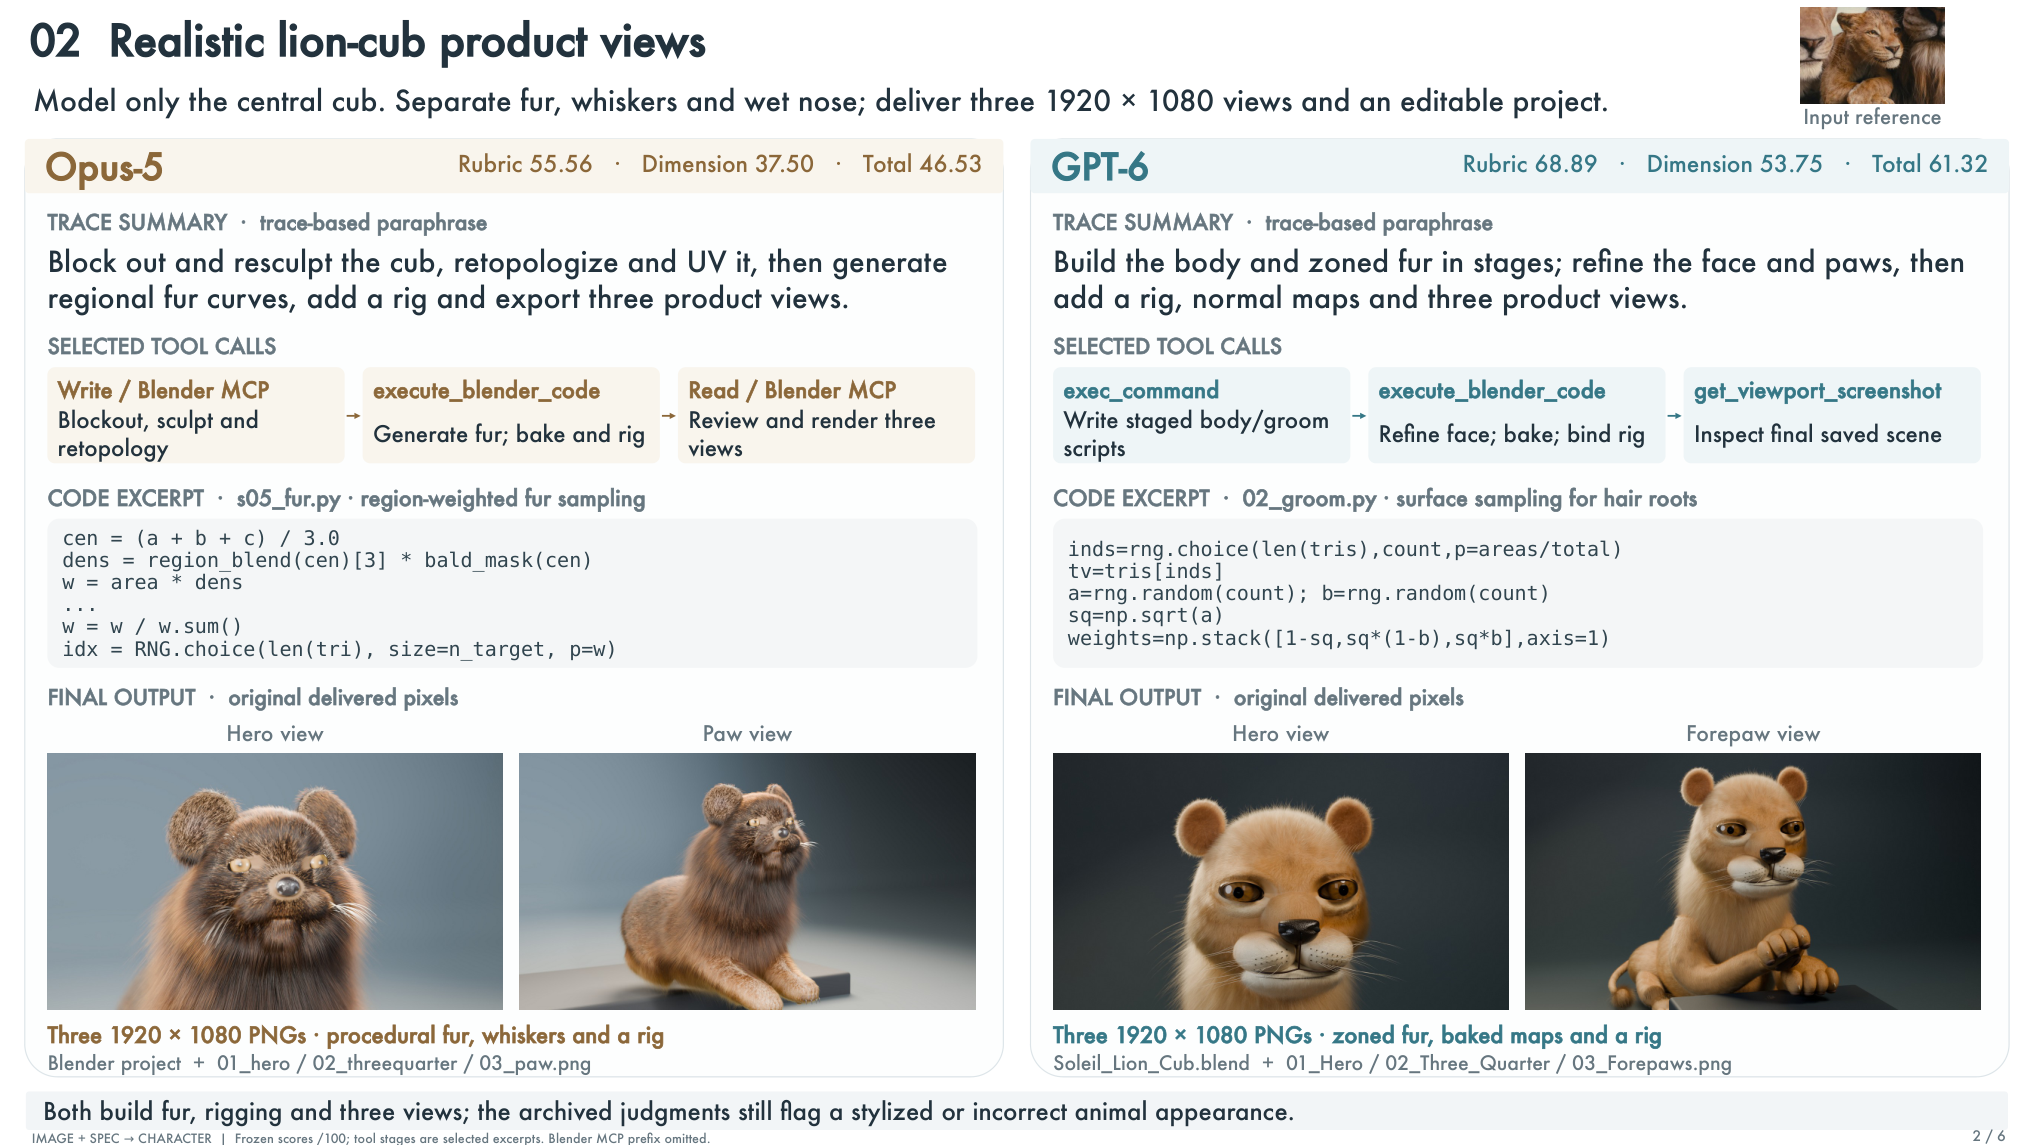Select the GPT-6 model heading
This screenshot has height=1145, width=2034.
tap(1099, 166)
